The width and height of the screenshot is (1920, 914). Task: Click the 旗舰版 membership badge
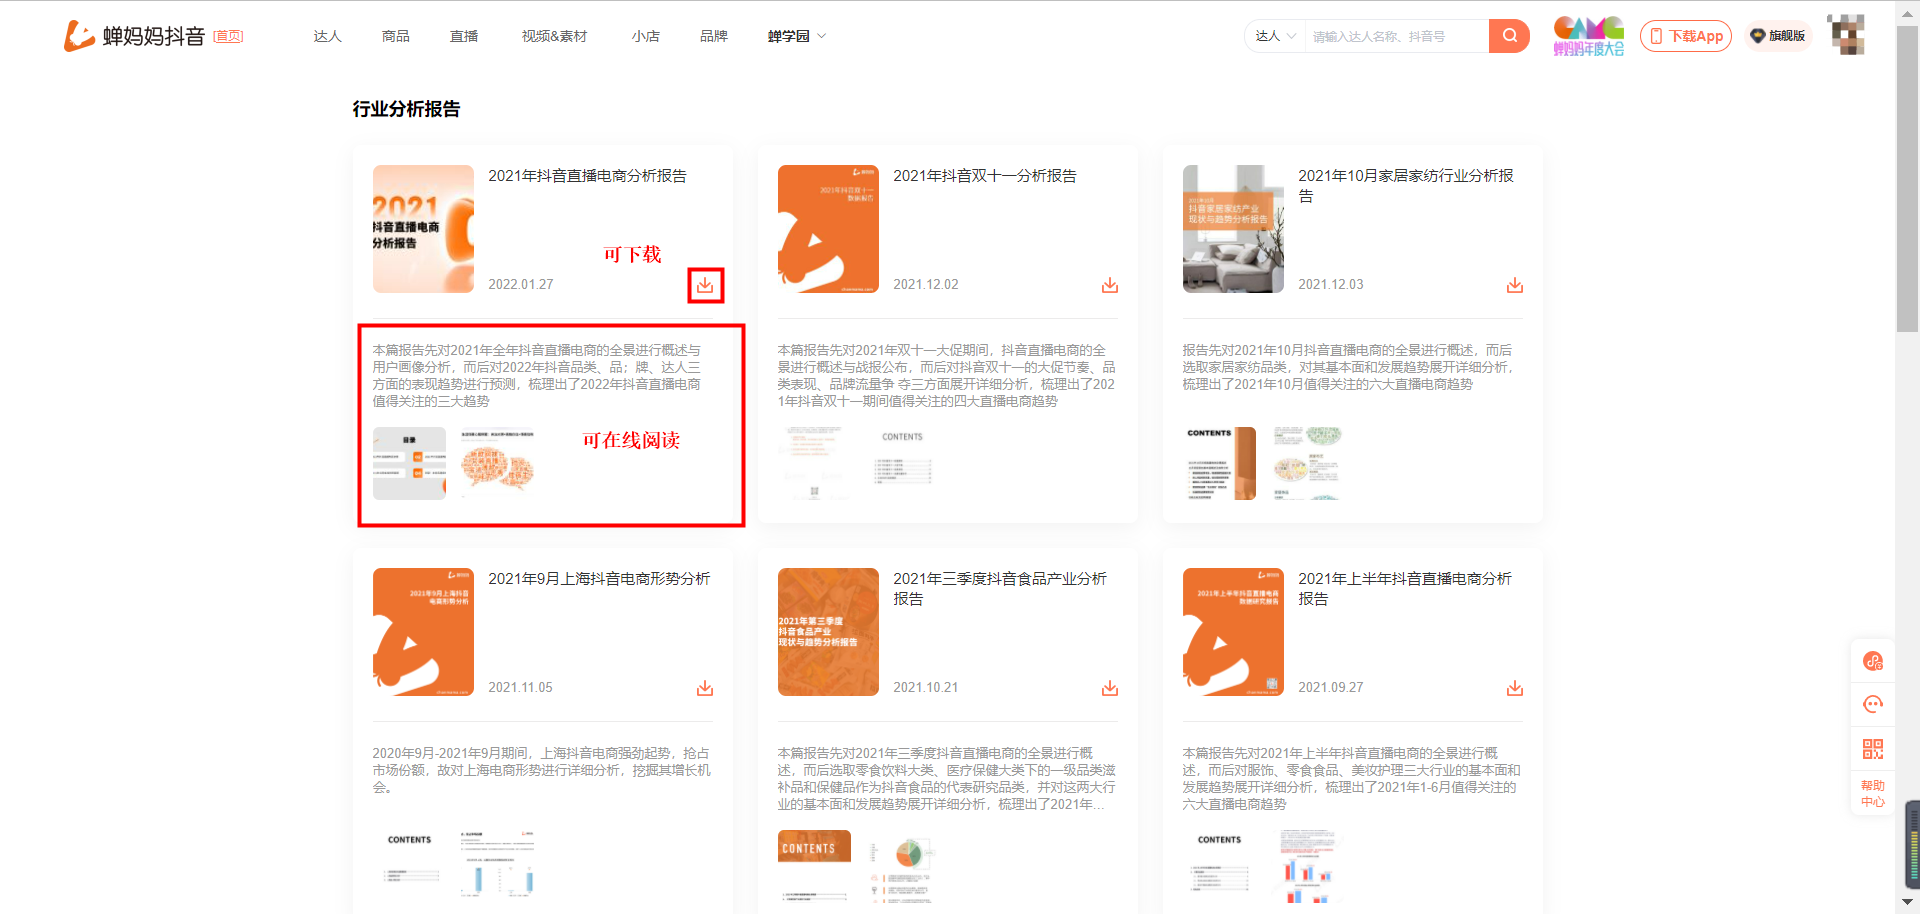pos(1778,36)
